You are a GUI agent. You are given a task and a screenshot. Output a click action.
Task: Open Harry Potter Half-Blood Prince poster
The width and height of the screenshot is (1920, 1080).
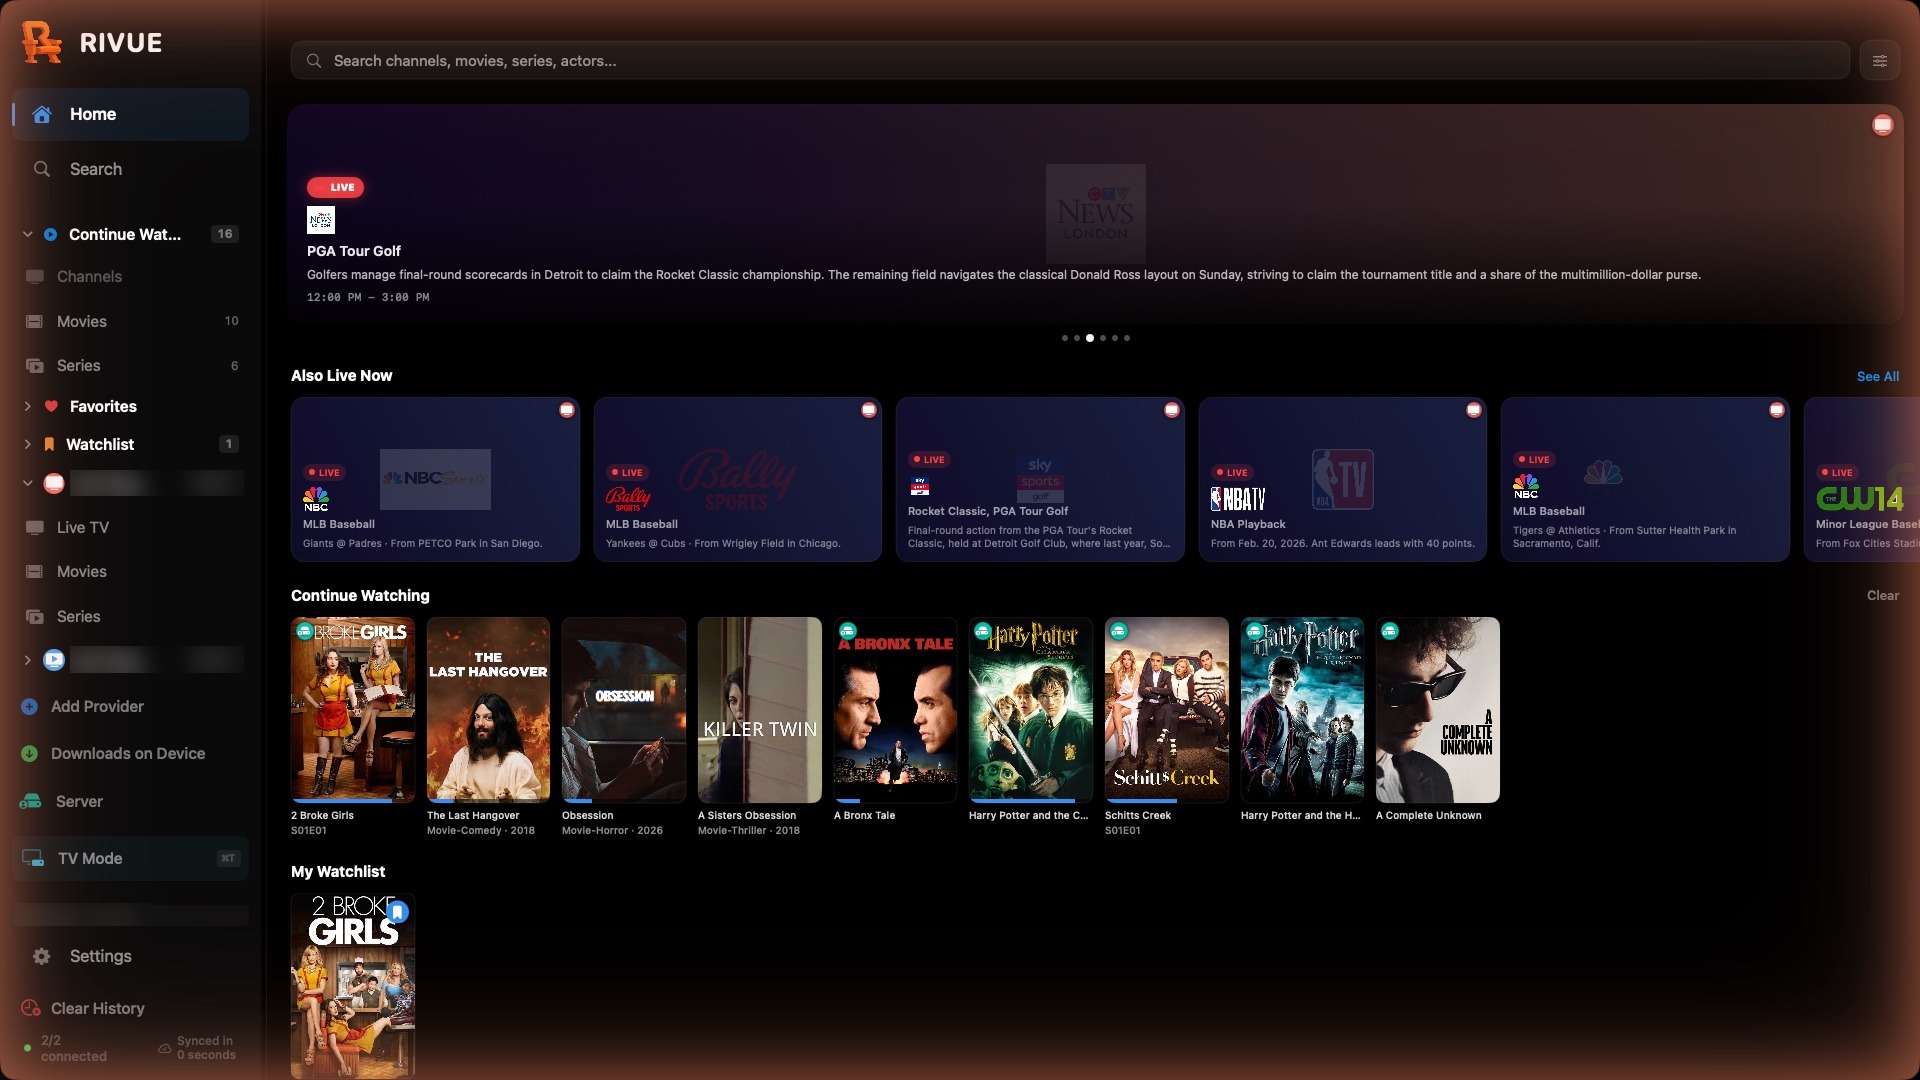click(1302, 710)
